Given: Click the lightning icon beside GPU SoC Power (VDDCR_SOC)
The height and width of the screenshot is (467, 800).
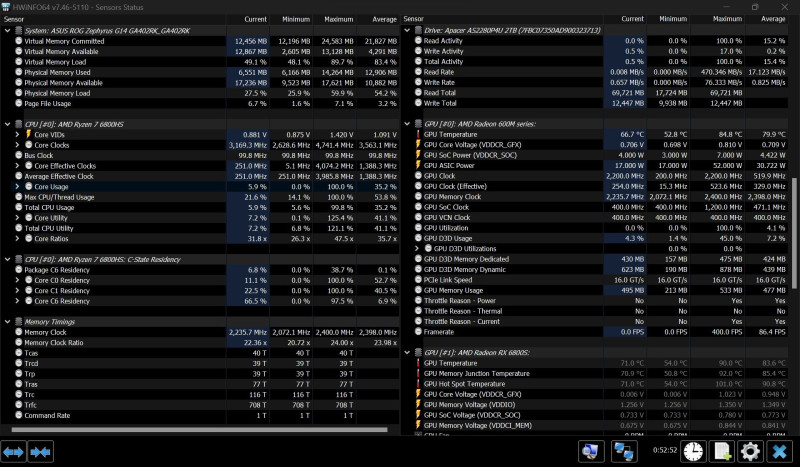Looking at the screenshot, I should tap(418, 155).
